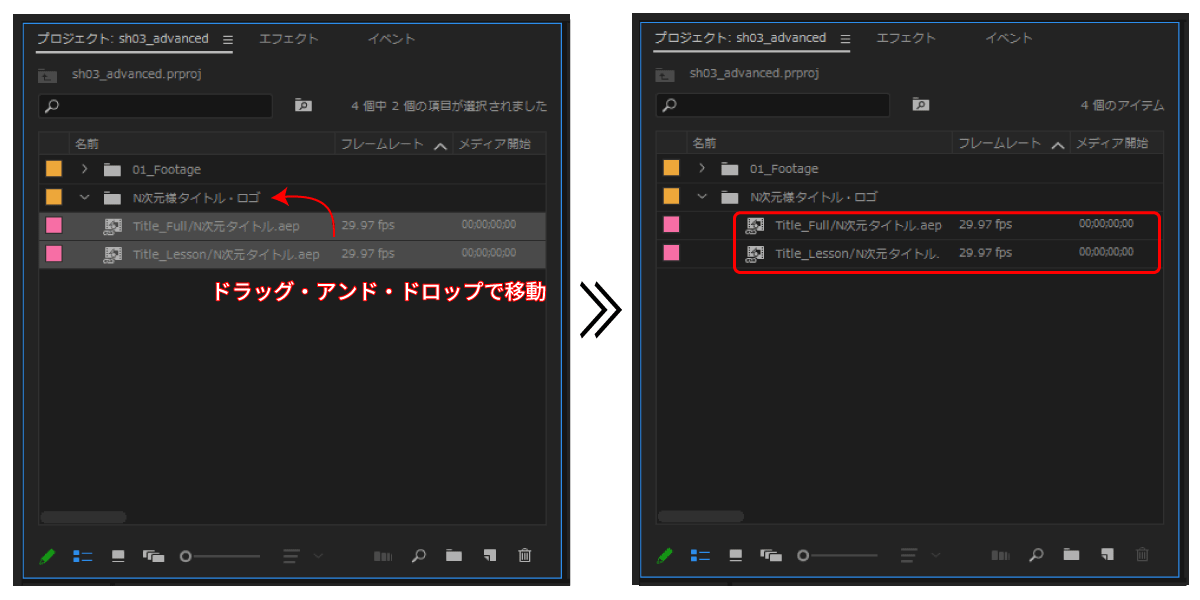Select right プロジェクト: sh03_advanced tab
The image size is (1200, 600).
[741, 38]
